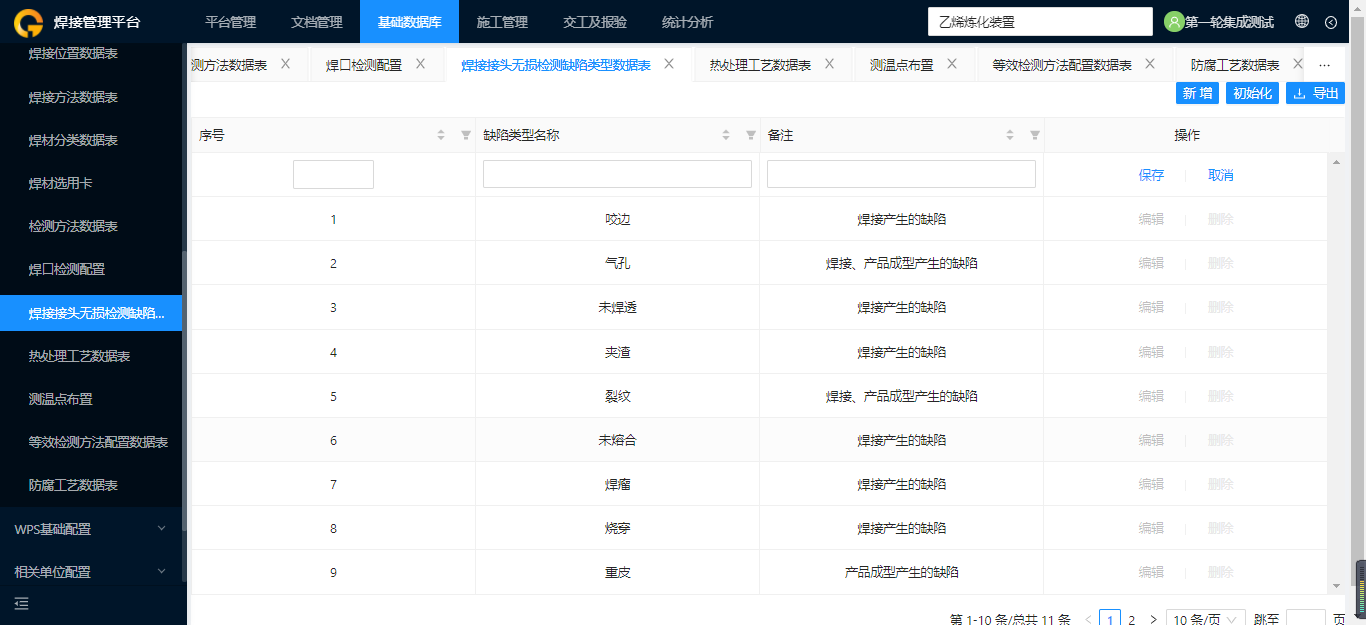This screenshot has width=1366, height=625.
Task: Click the circled back arrow icon
Action: (1331, 22)
